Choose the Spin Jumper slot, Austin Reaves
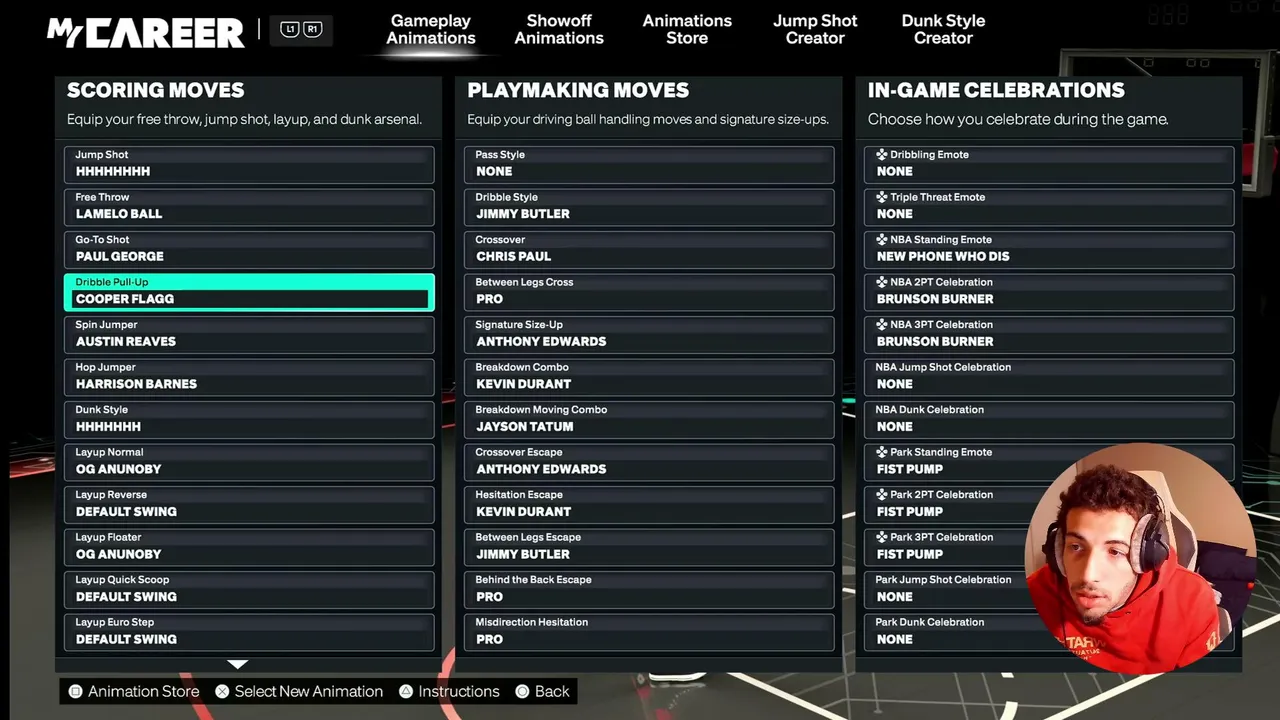 coord(249,335)
